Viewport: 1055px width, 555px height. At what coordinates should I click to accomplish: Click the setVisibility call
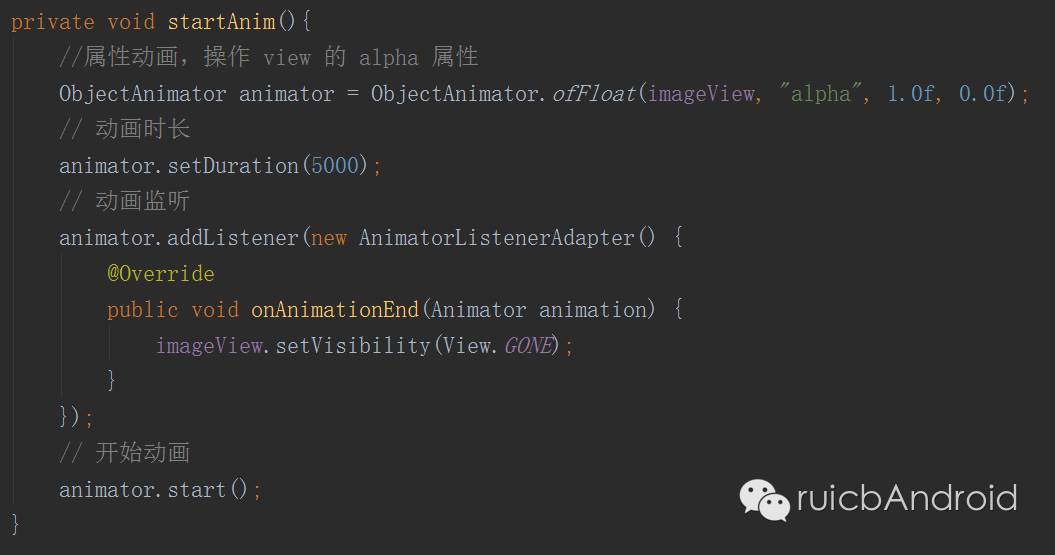[353, 345]
